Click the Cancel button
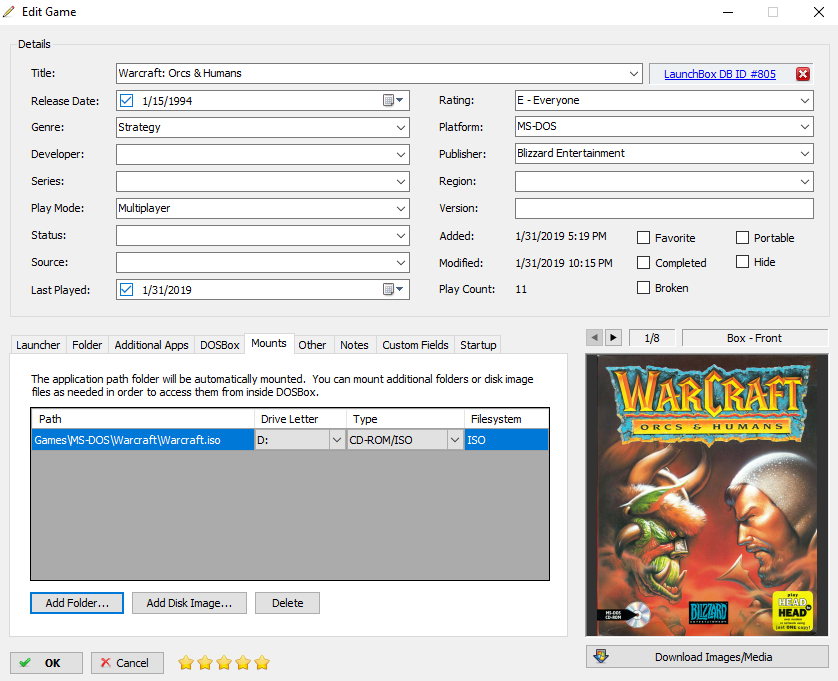The width and height of the screenshot is (838, 681). pyautogui.click(x=127, y=663)
